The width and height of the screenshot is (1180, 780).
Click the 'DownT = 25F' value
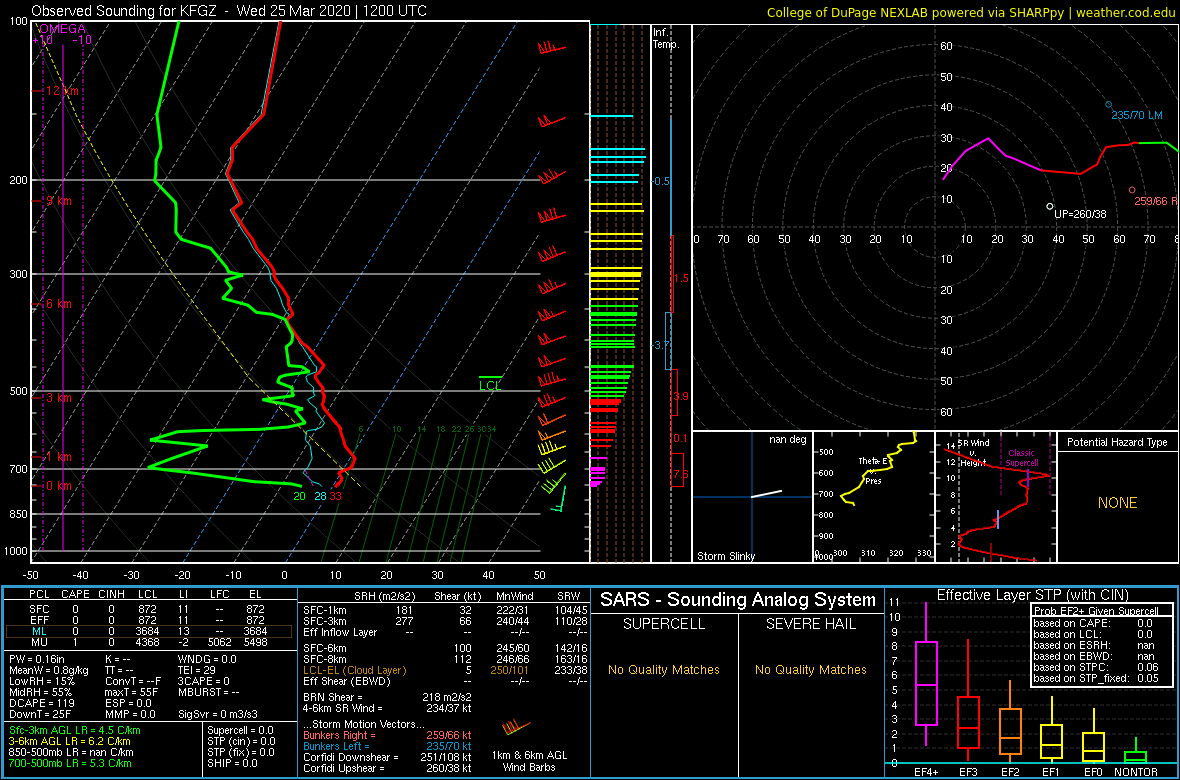(x=42, y=712)
